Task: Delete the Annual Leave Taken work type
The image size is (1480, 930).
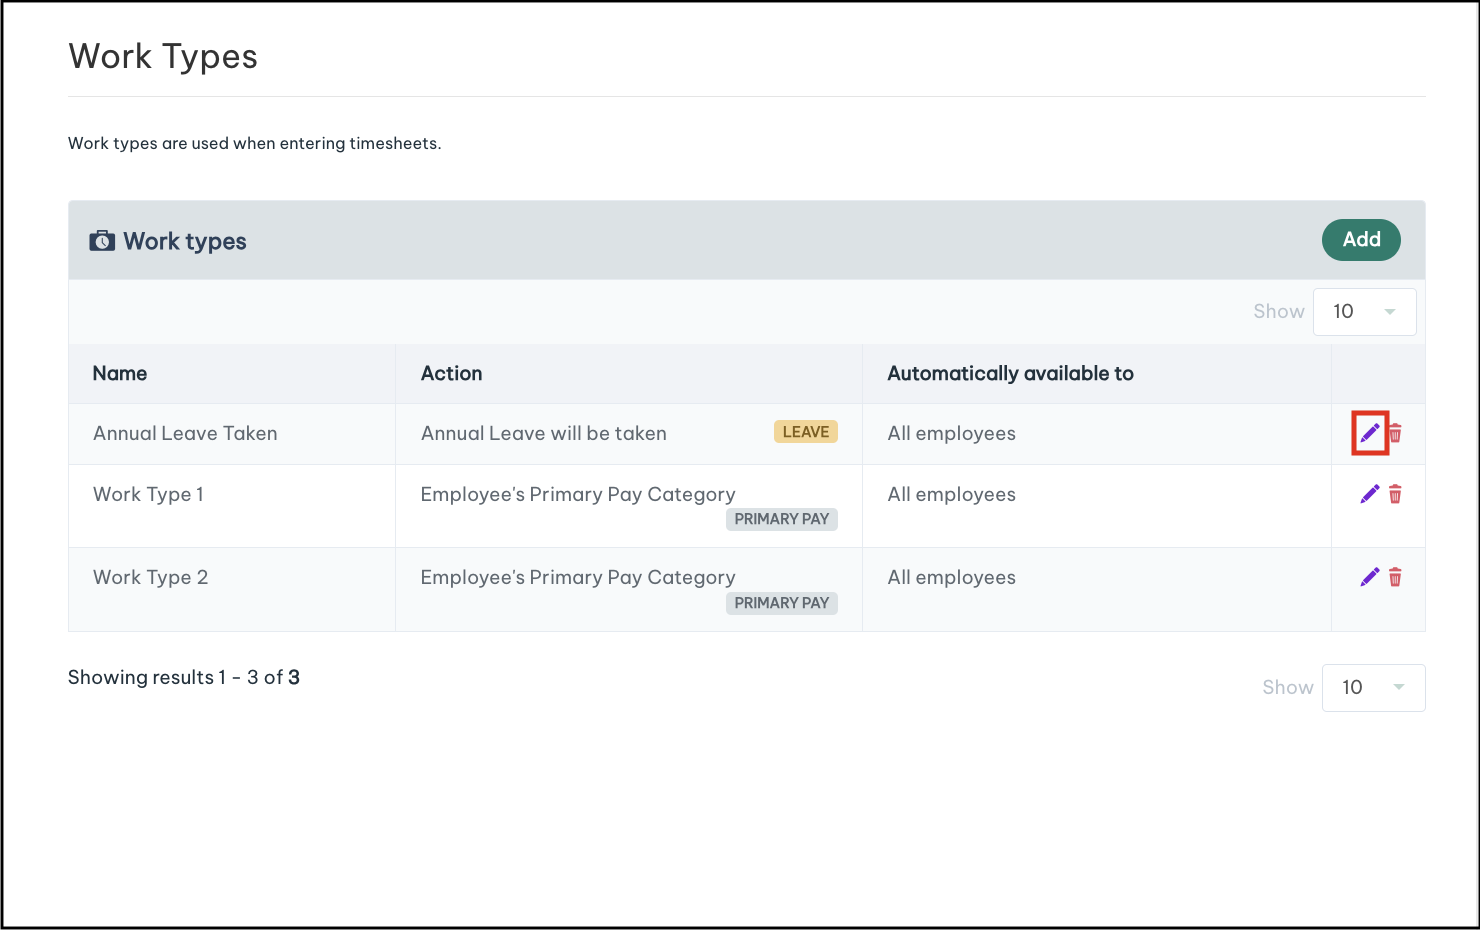Action: click(x=1395, y=433)
